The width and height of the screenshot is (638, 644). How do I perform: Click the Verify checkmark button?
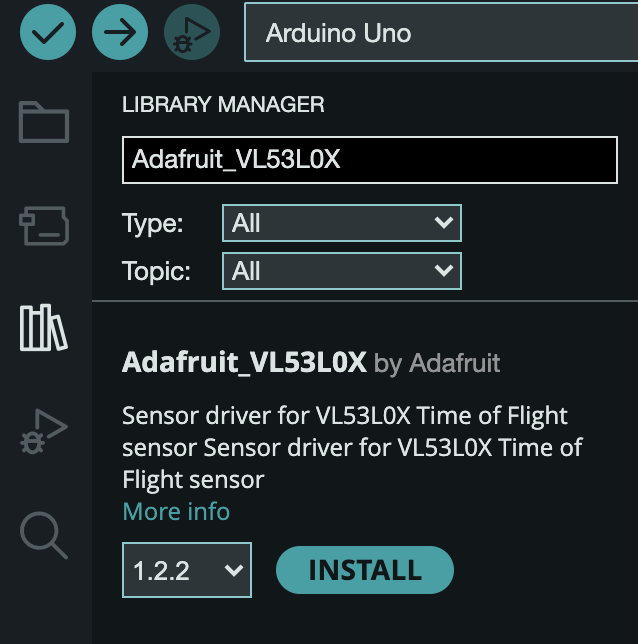(48, 32)
